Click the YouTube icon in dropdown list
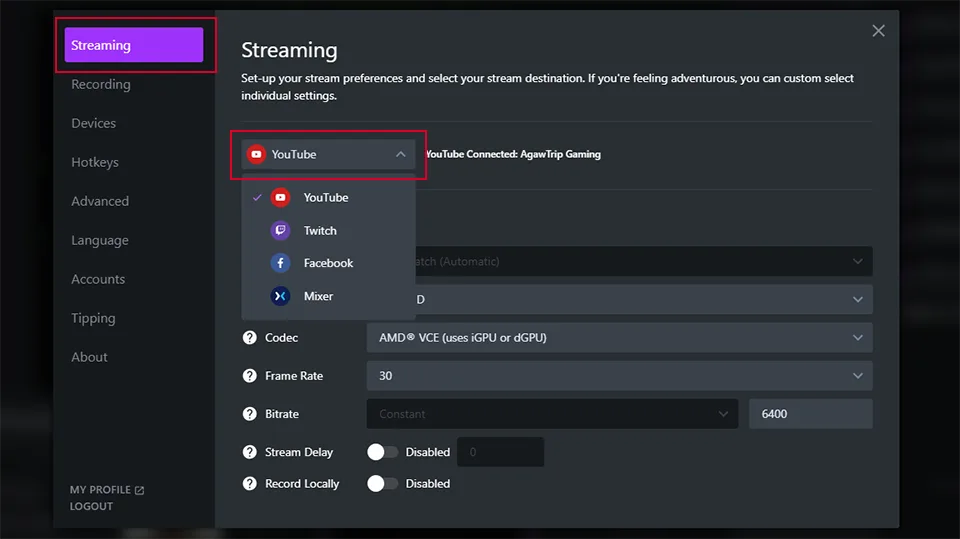The image size is (960, 539). [280, 197]
